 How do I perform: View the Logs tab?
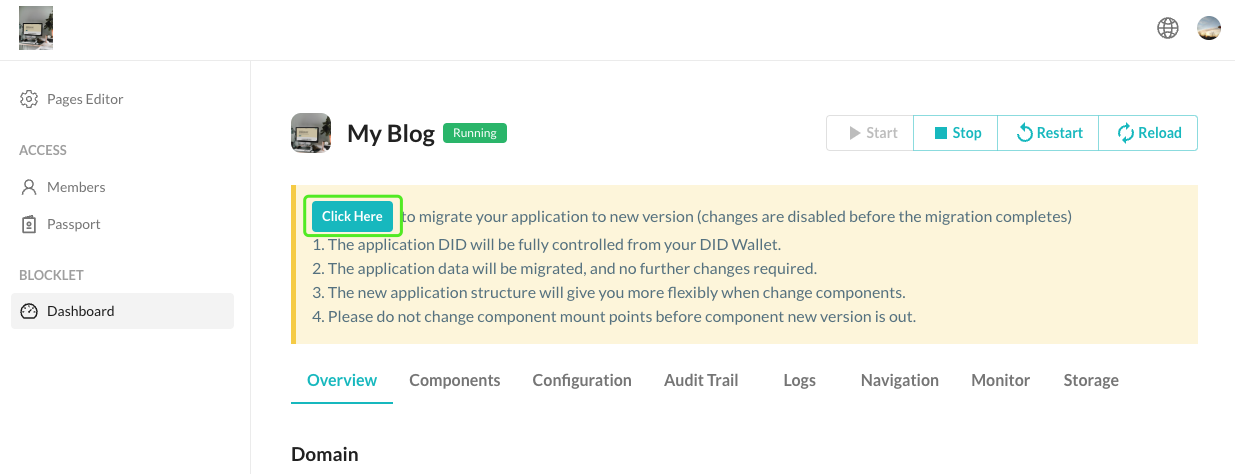pyautogui.click(x=799, y=380)
